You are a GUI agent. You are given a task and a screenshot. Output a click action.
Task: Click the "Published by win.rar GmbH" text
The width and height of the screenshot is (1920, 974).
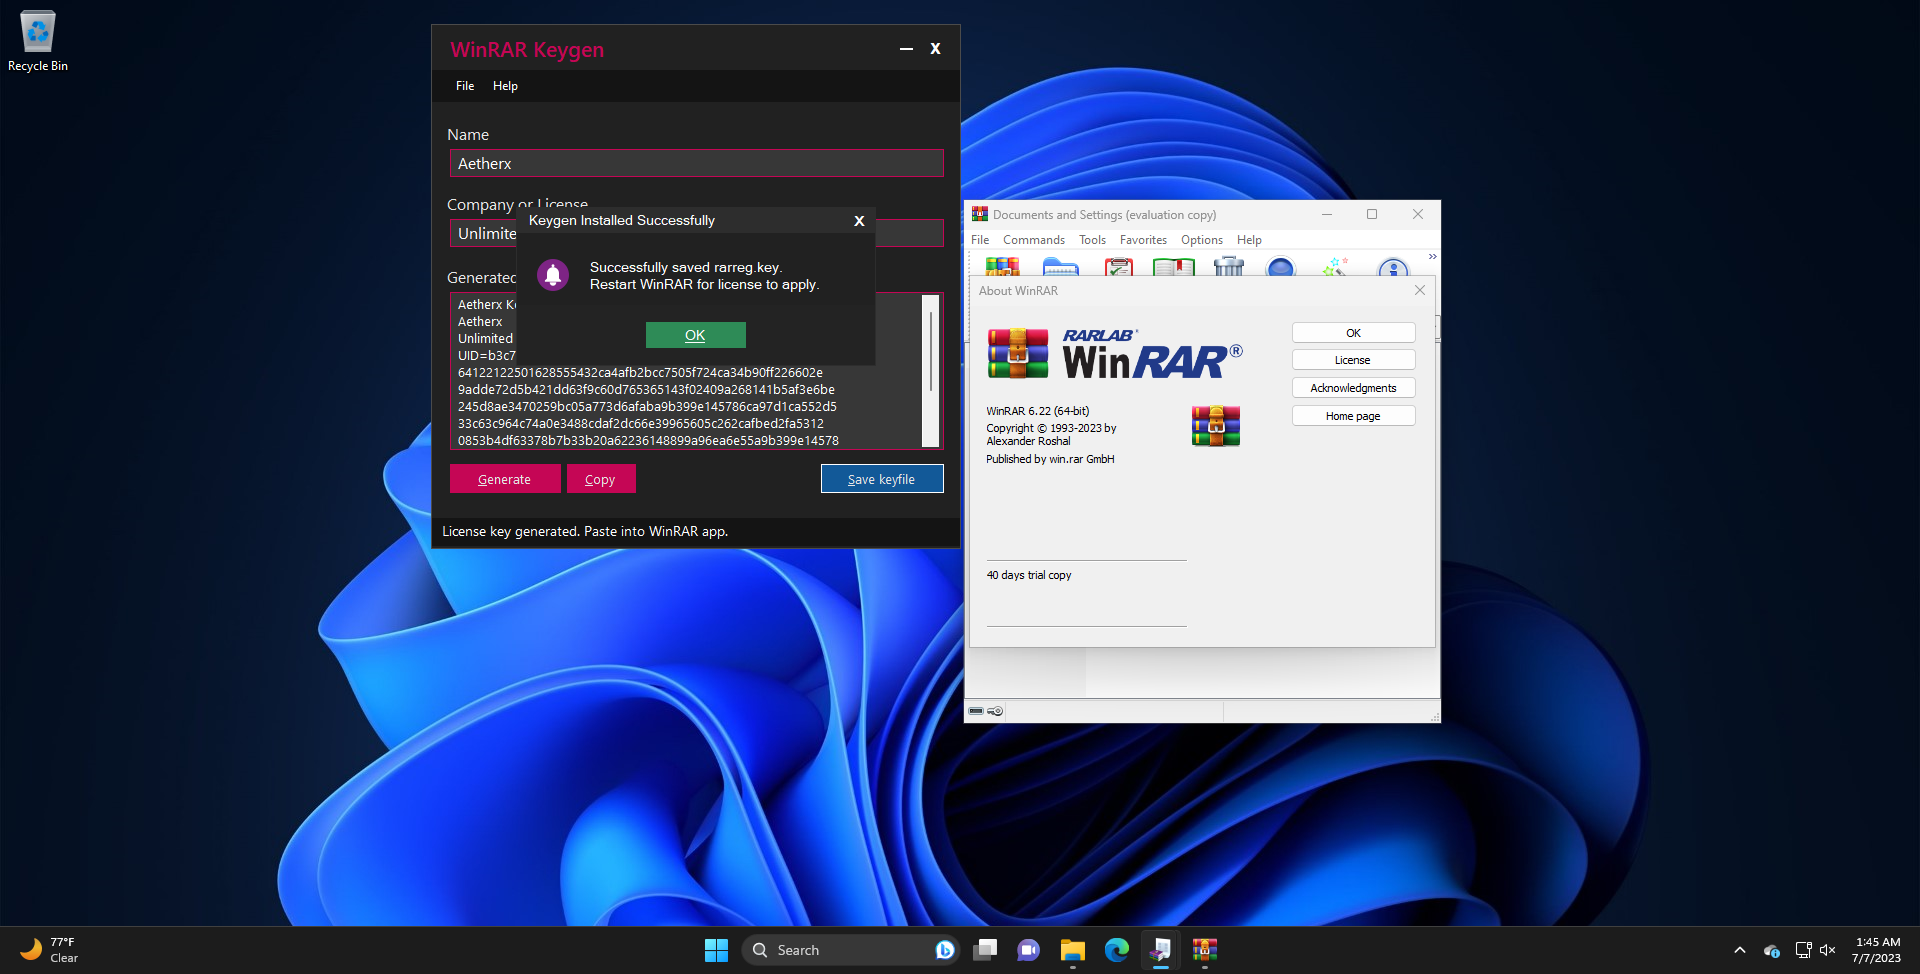coord(1050,459)
